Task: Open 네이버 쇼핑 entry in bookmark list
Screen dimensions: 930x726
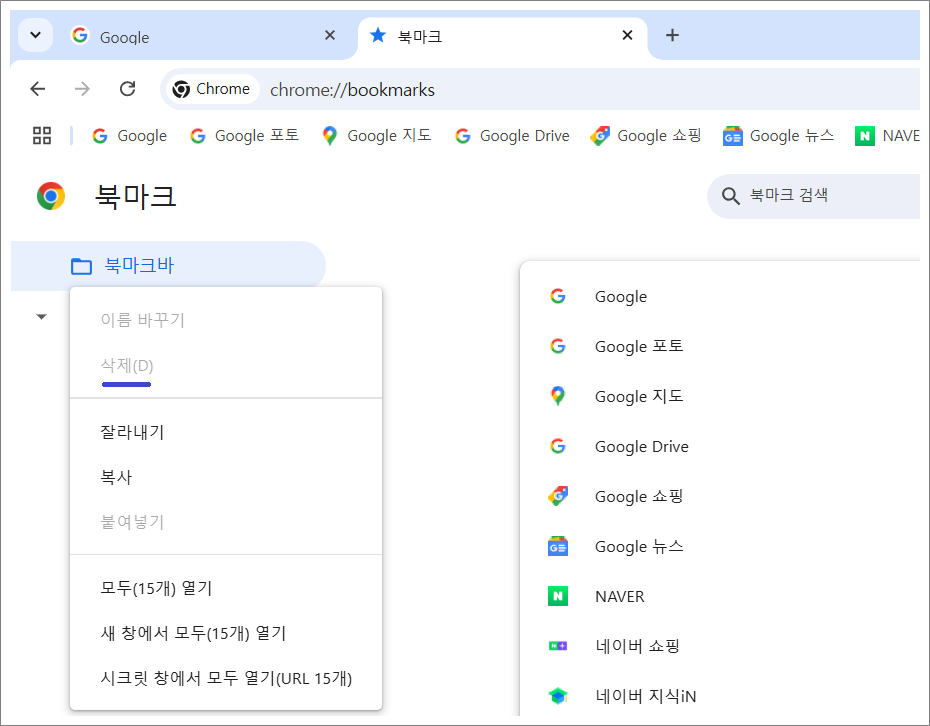Action: (720, 646)
